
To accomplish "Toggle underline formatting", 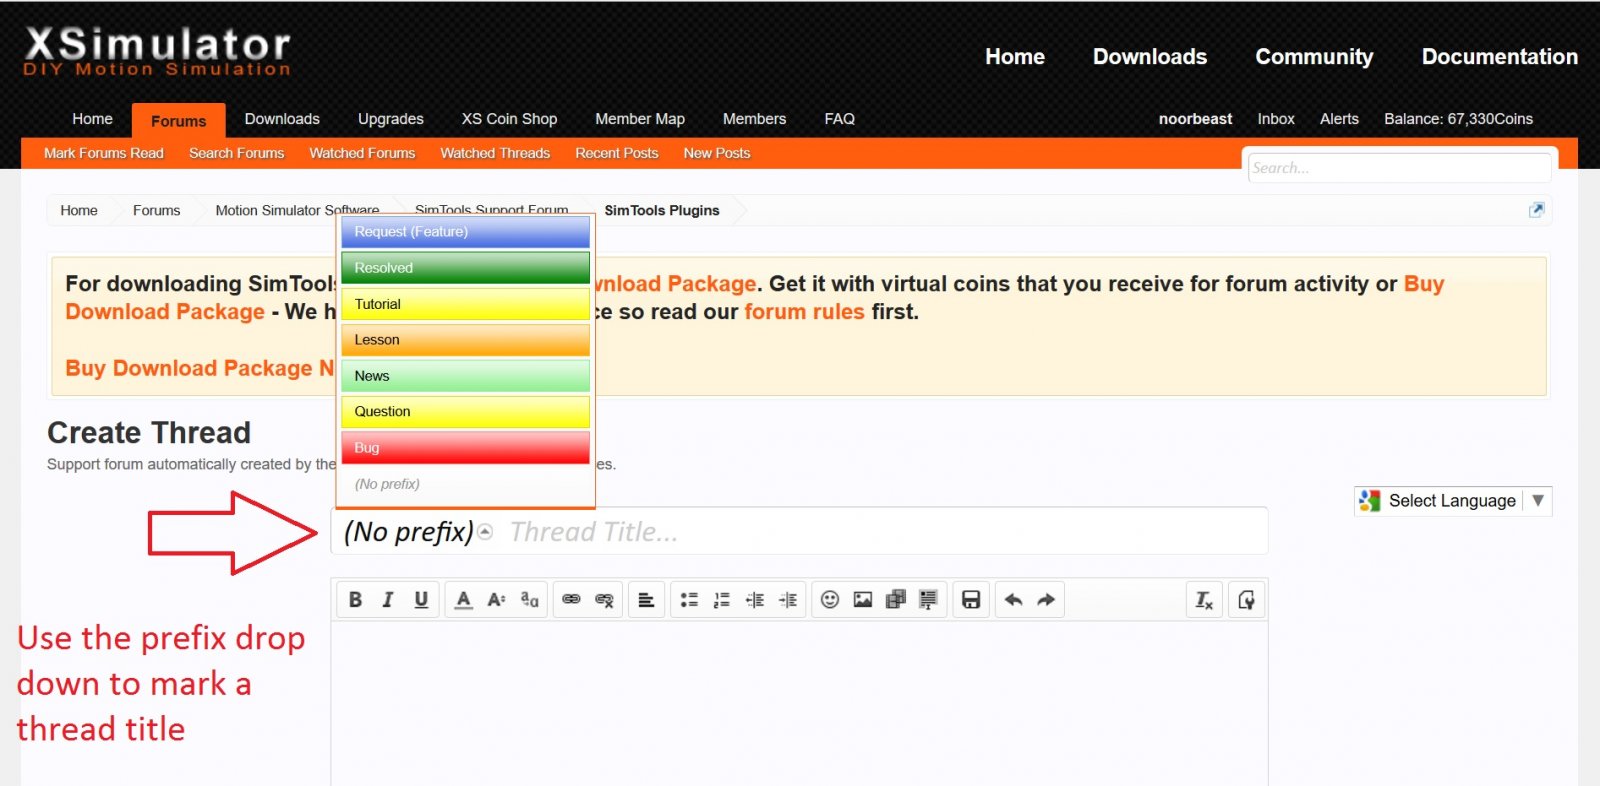I will pyautogui.click(x=421, y=600).
